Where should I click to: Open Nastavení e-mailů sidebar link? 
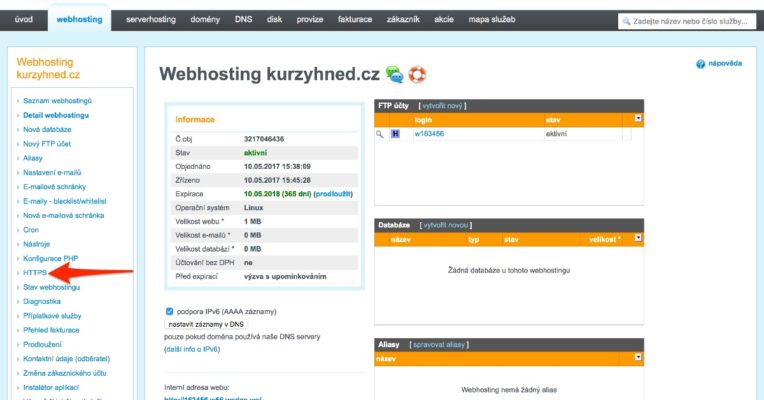pyautogui.click(x=52, y=172)
